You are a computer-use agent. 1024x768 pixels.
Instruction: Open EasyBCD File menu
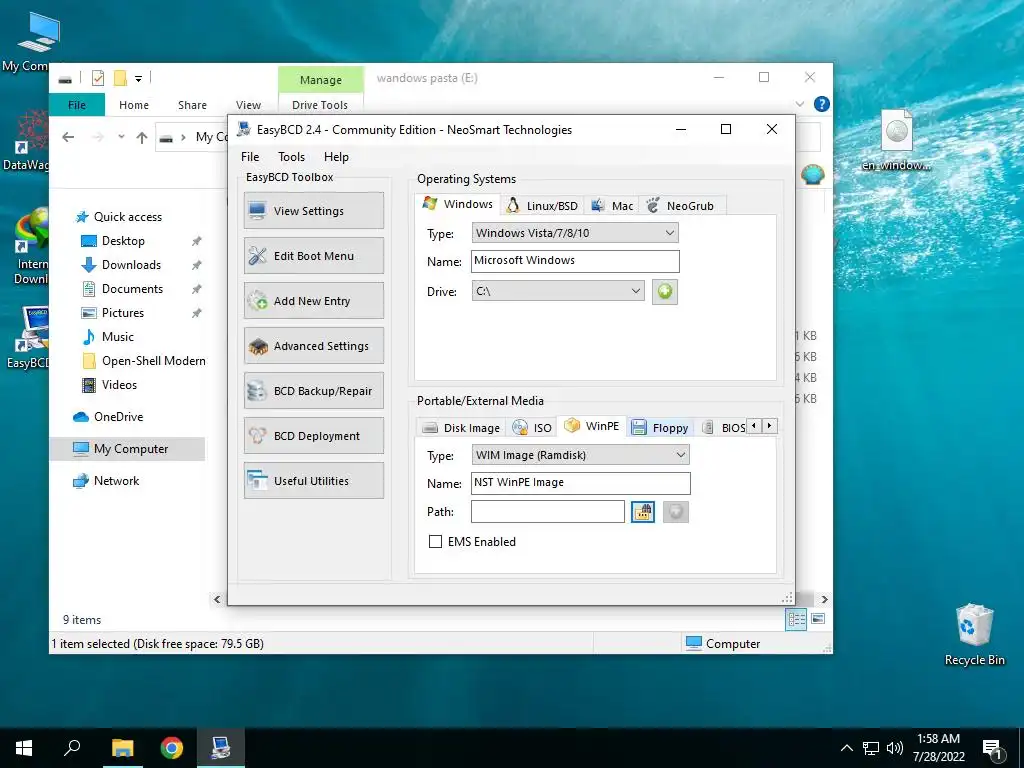[x=249, y=157]
